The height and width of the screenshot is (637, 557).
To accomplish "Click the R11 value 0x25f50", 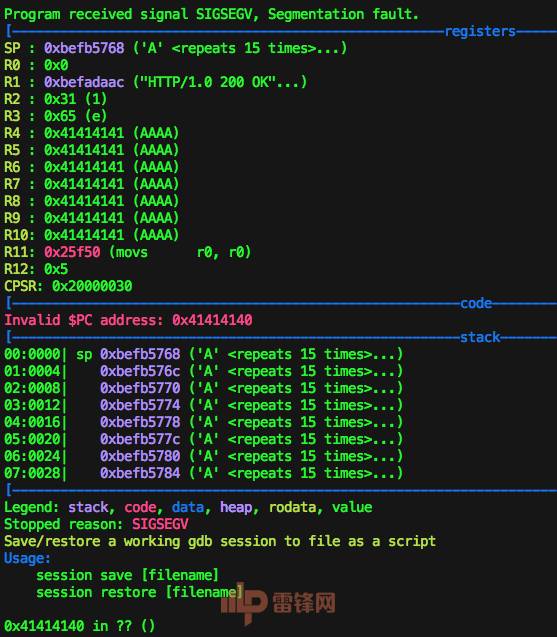I will [x=72, y=252].
